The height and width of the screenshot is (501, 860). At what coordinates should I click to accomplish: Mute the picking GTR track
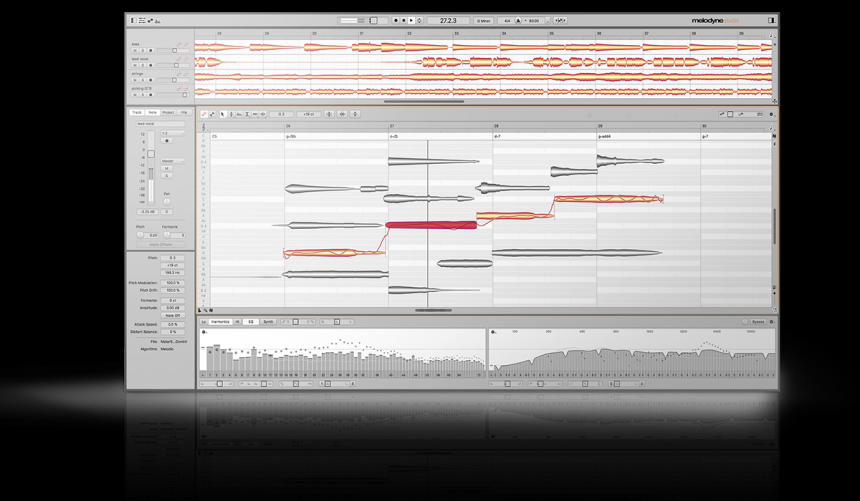(134, 95)
